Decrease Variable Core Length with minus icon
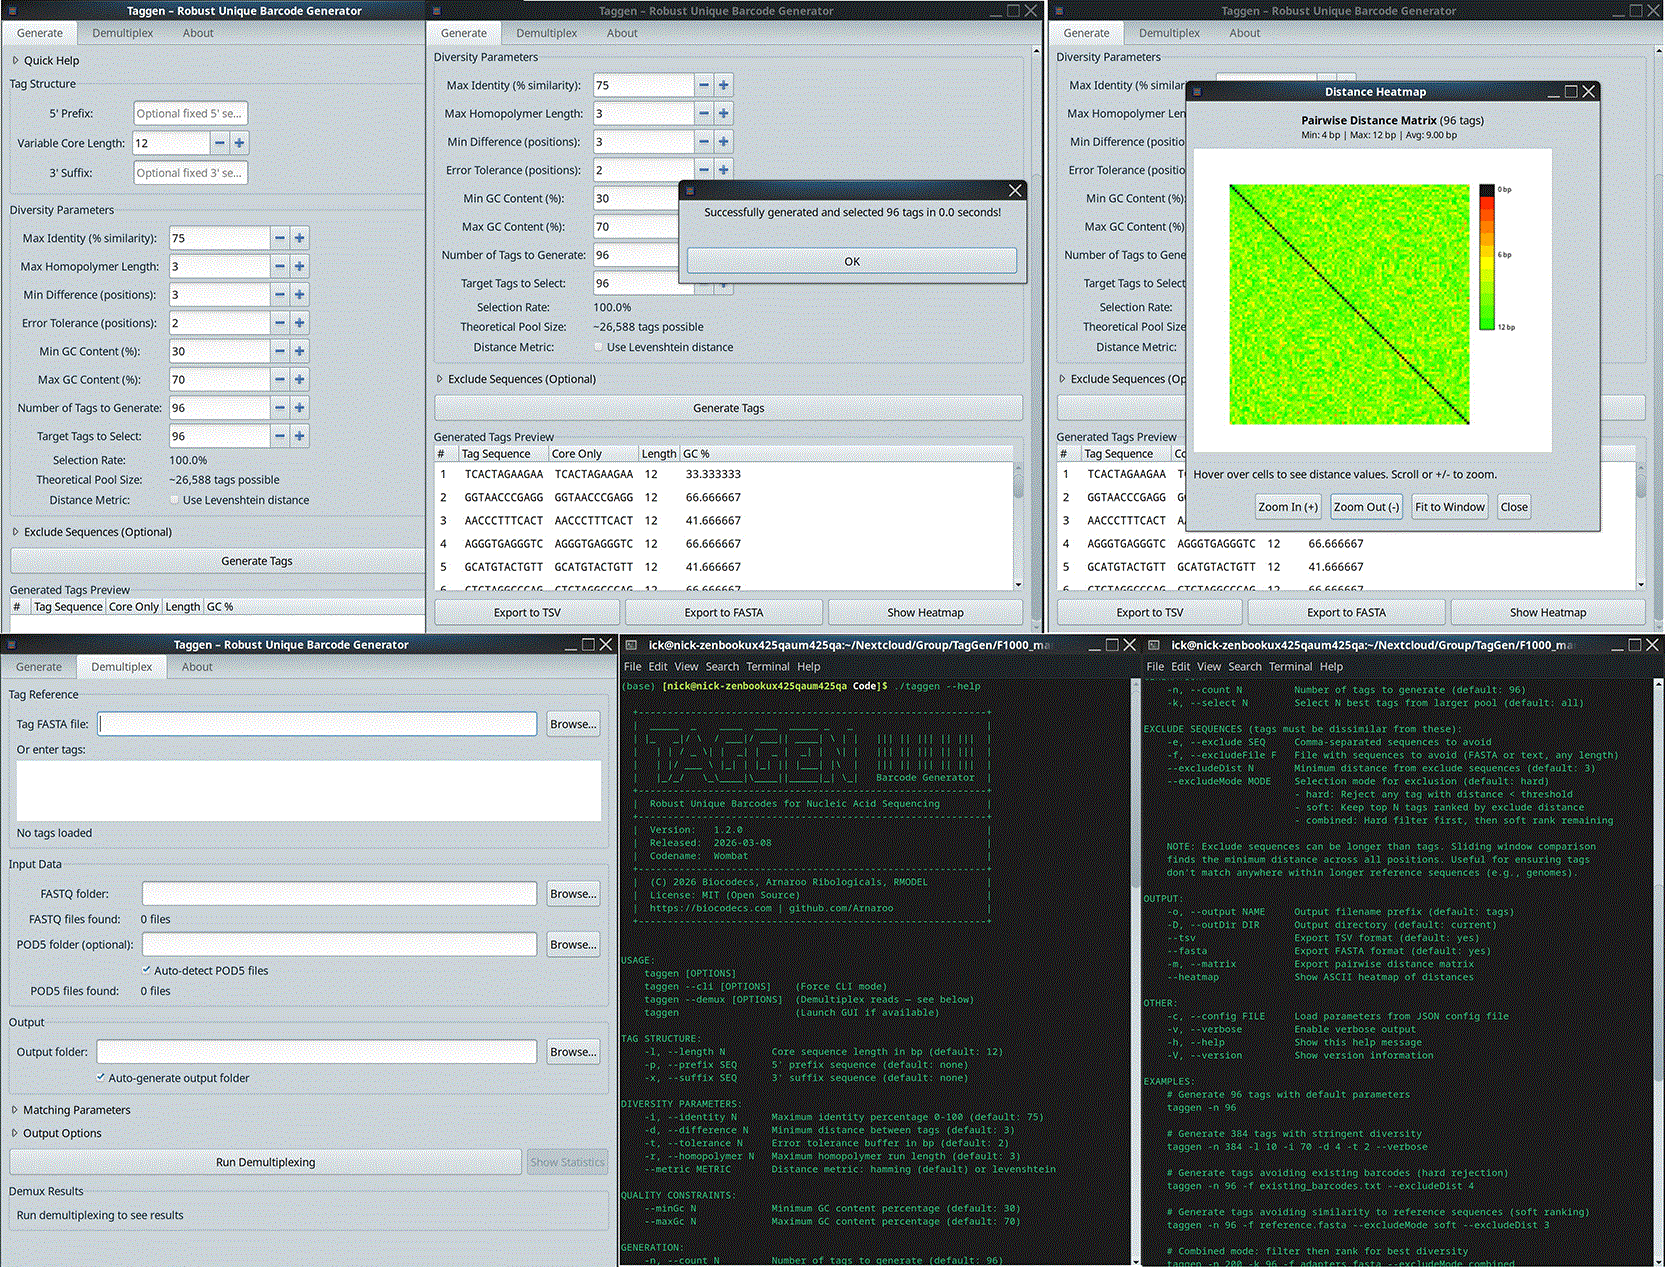 [x=220, y=143]
